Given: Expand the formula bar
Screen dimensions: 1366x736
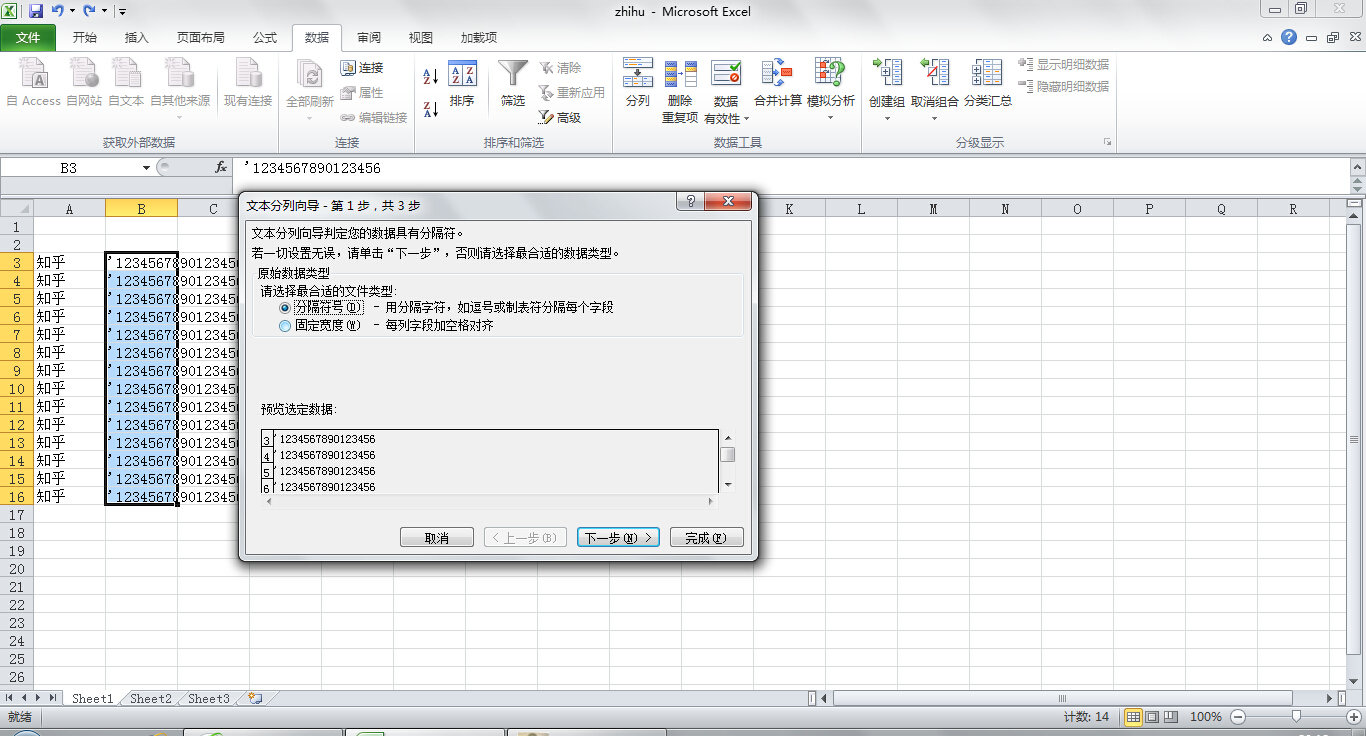Looking at the screenshot, I should tap(1356, 168).
